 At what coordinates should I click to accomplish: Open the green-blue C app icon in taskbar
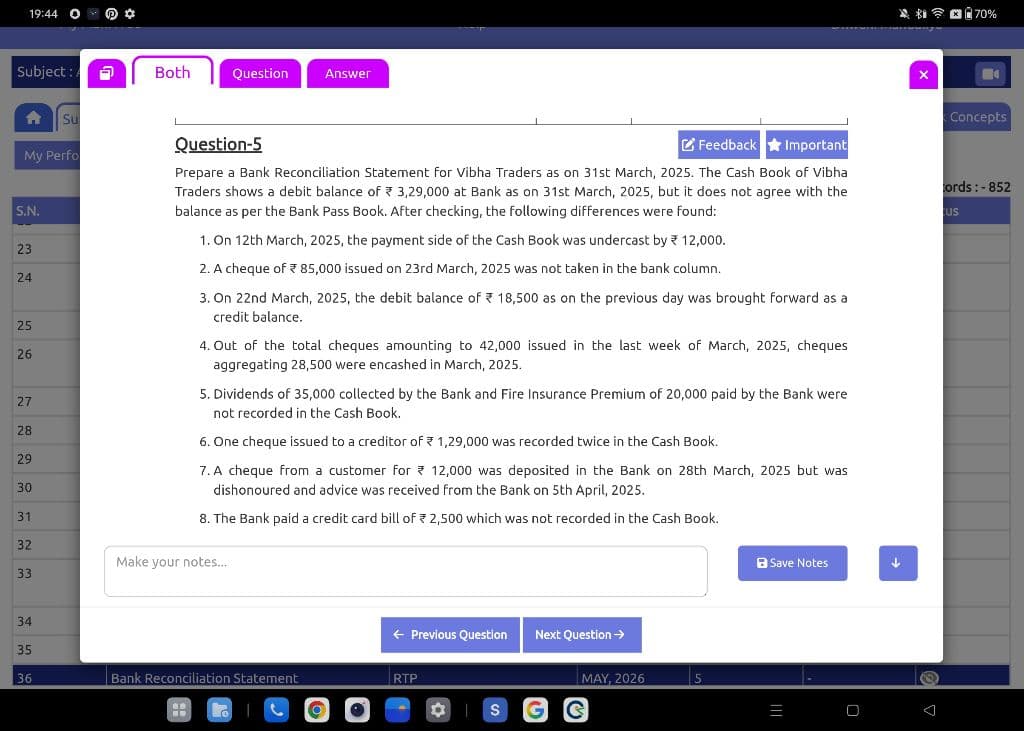point(576,710)
